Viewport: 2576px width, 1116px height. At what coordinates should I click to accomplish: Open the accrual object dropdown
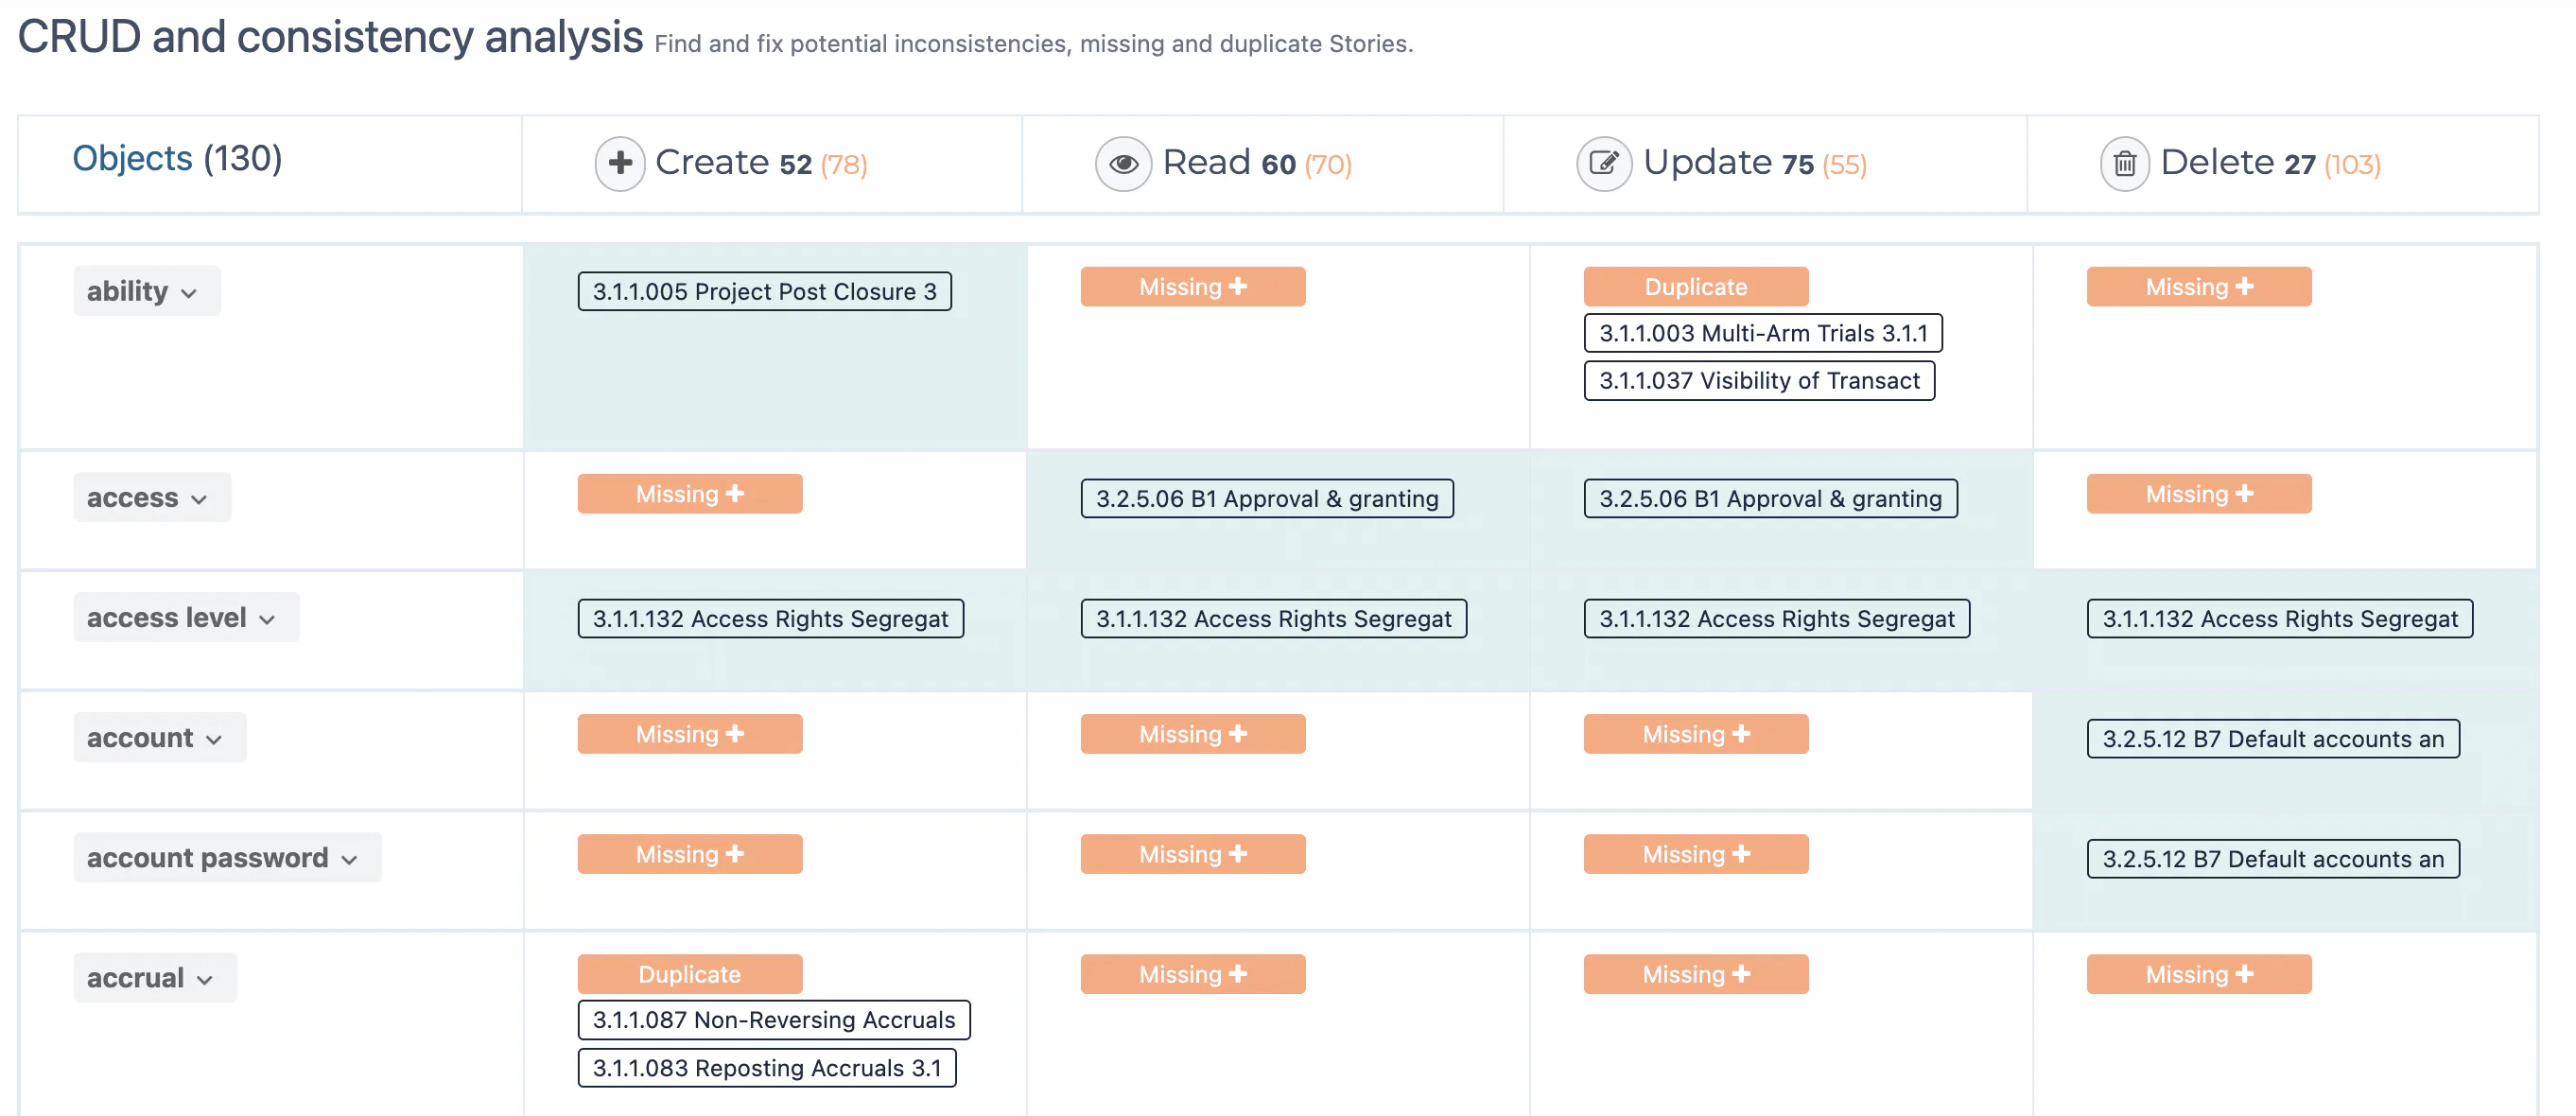[155, 978]
